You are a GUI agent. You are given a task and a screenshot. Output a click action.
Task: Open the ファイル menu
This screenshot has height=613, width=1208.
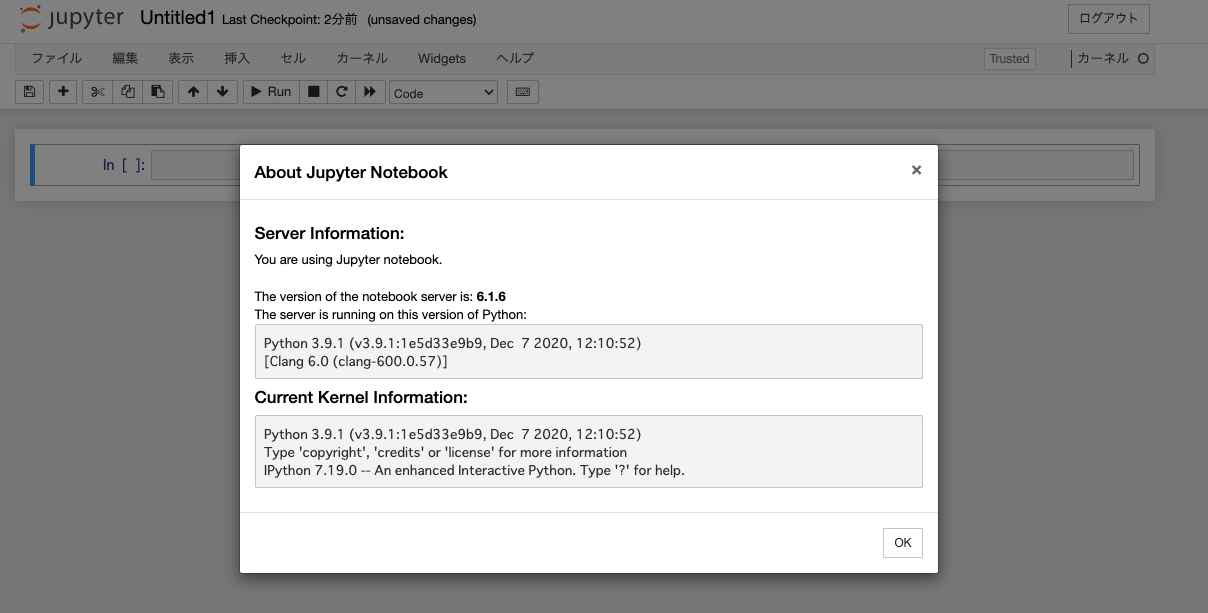[56, 58]
